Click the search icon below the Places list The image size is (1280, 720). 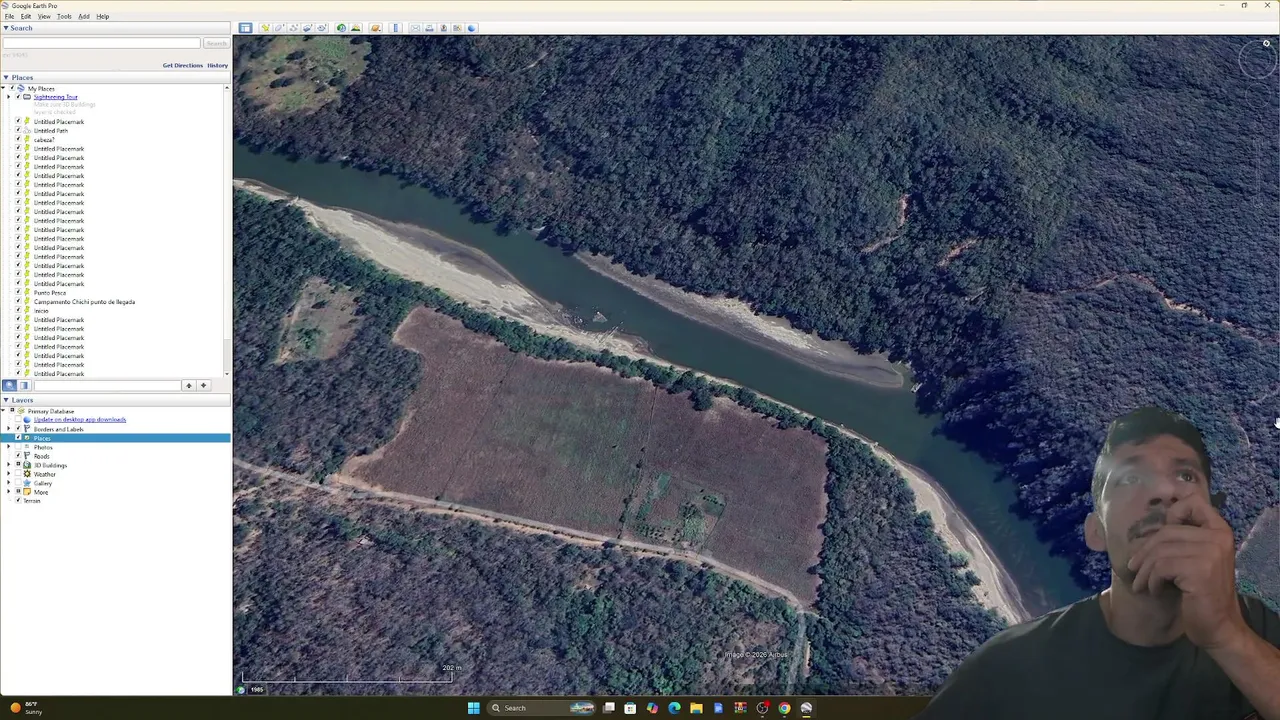(x=9, y=385)
